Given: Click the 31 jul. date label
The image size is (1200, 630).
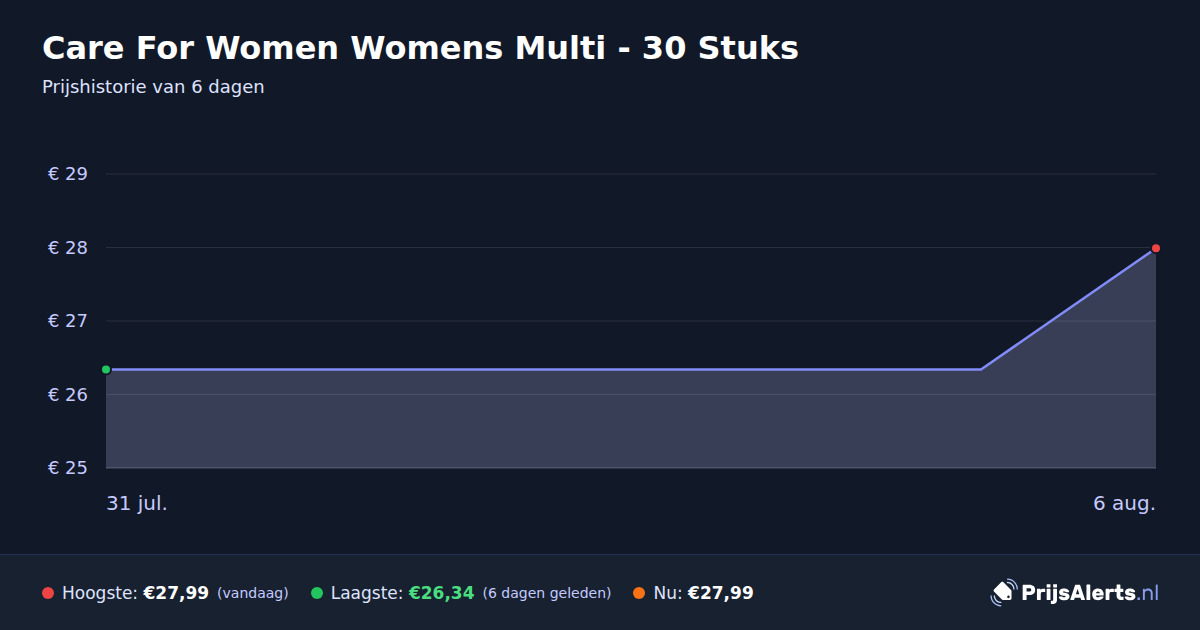Looking at the screenshot, I should pyautogui.click(x=137, y=503).
